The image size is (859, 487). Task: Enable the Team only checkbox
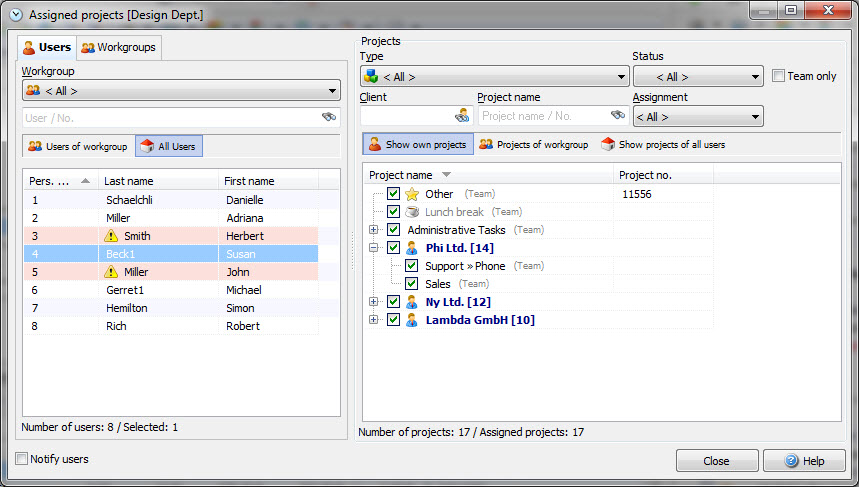point(780,76)
